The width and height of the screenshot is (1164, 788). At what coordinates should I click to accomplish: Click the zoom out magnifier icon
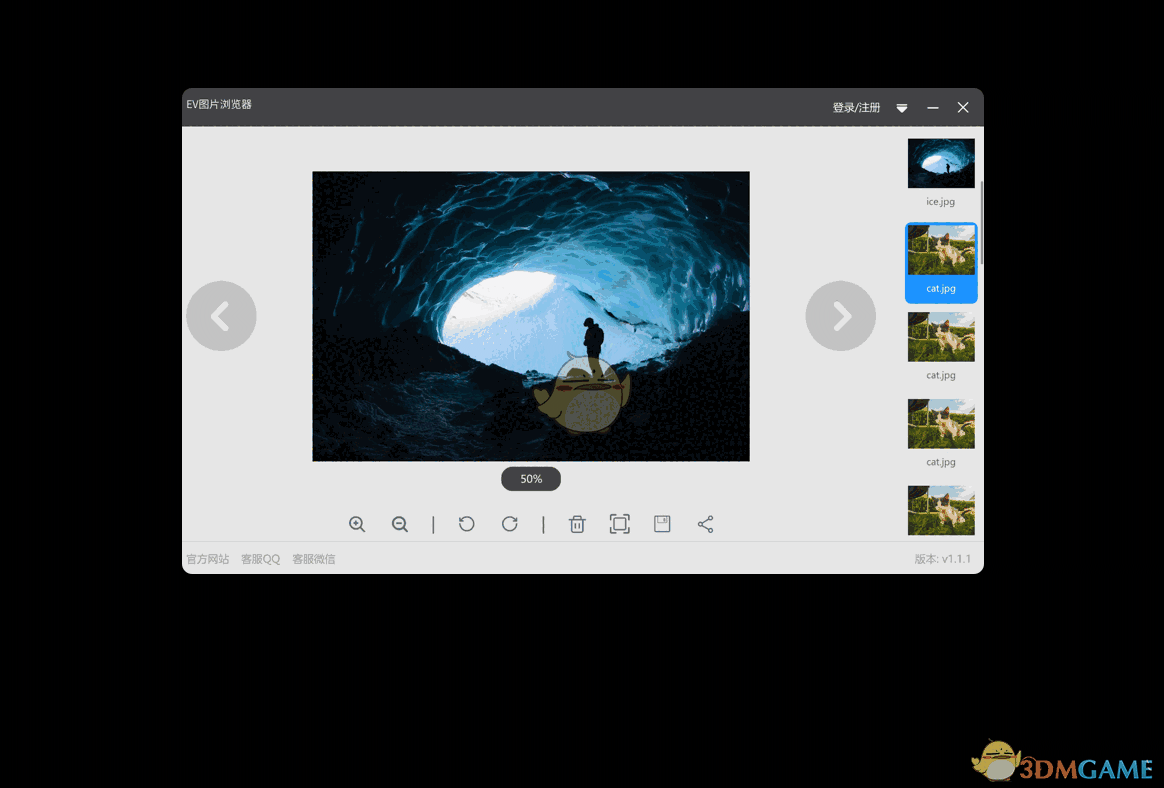pos(399,524)
